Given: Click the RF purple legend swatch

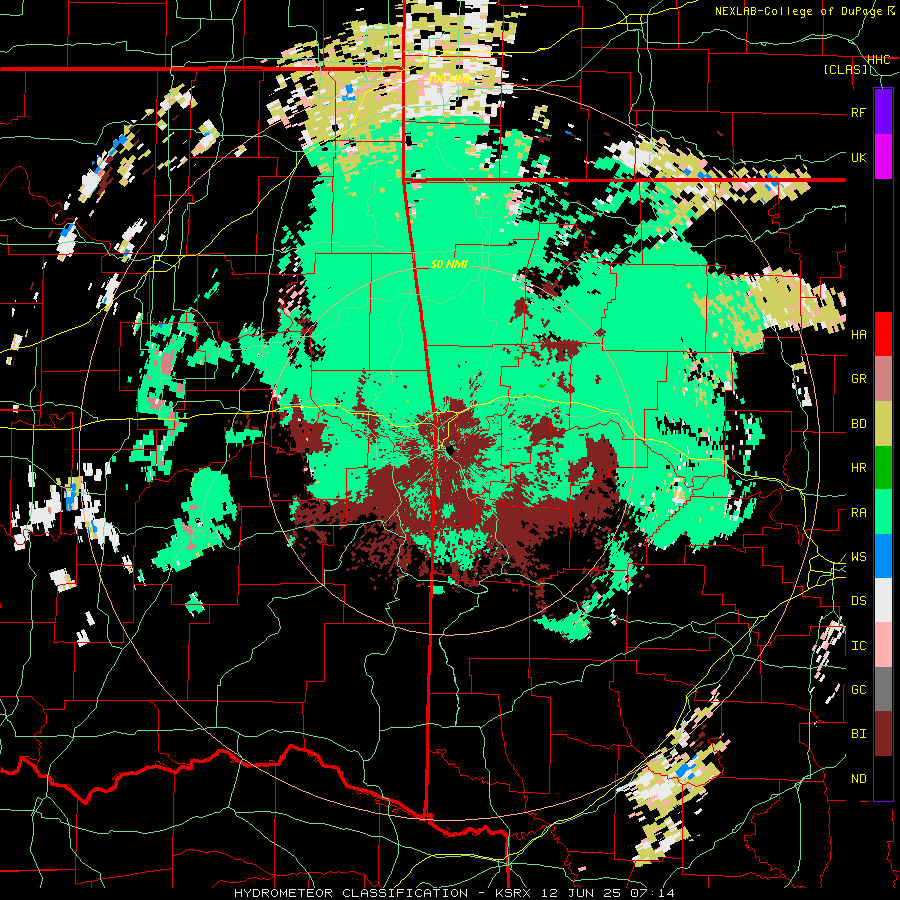Looking at the screenshot, I should (883, 112).
